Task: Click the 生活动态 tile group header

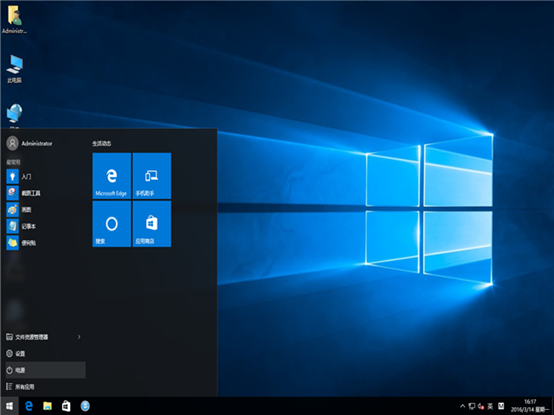Action: (102, 143)
